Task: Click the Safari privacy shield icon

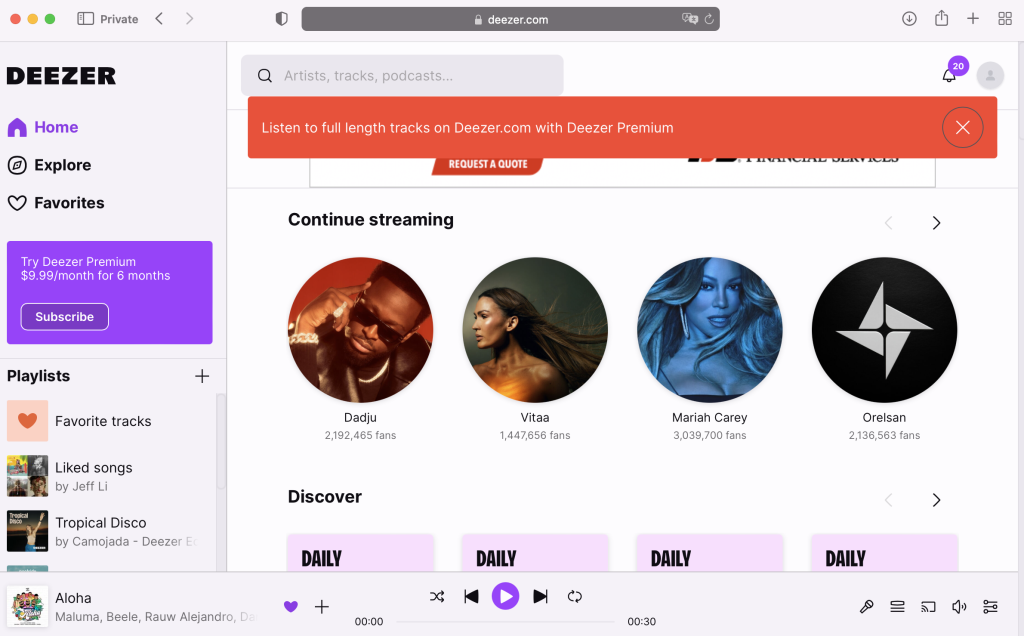Action: pyautogui.click(x=281, y=19)
